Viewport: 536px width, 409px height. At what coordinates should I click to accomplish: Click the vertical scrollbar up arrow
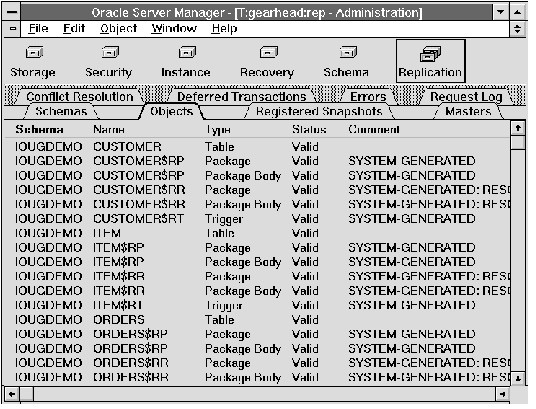click(518, 128)
